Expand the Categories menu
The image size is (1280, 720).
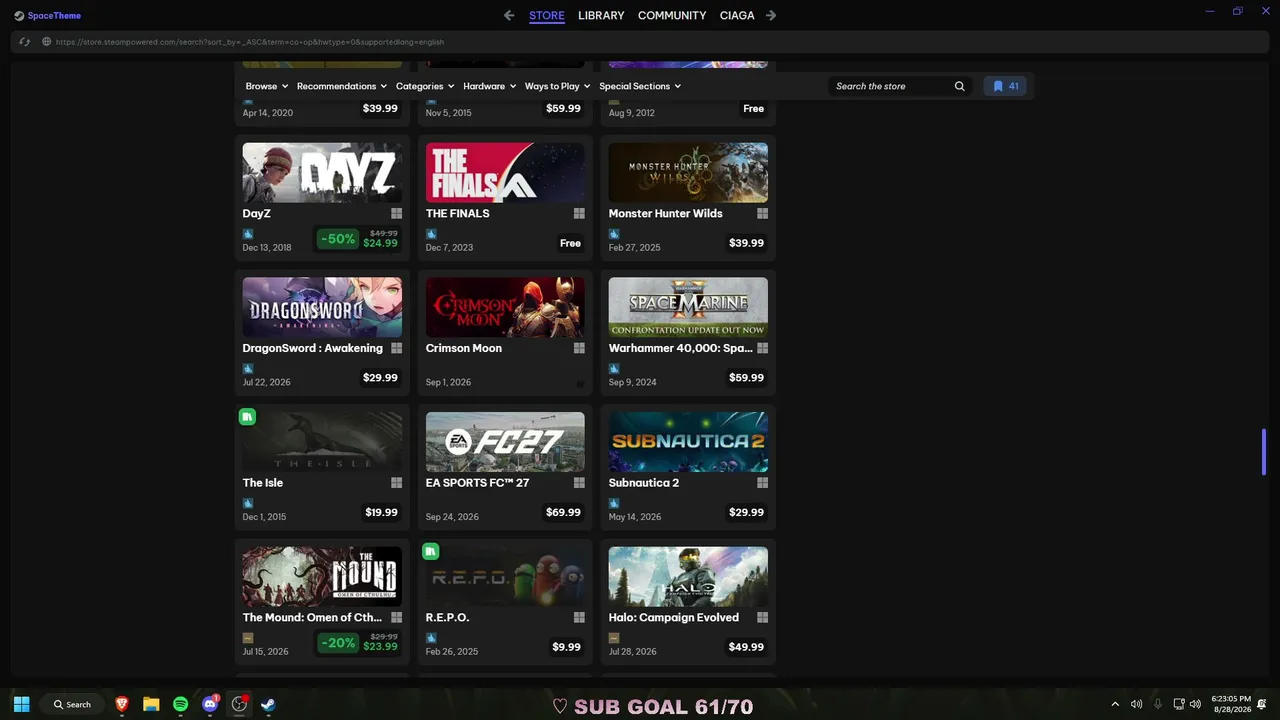click(x=425, y=86)
